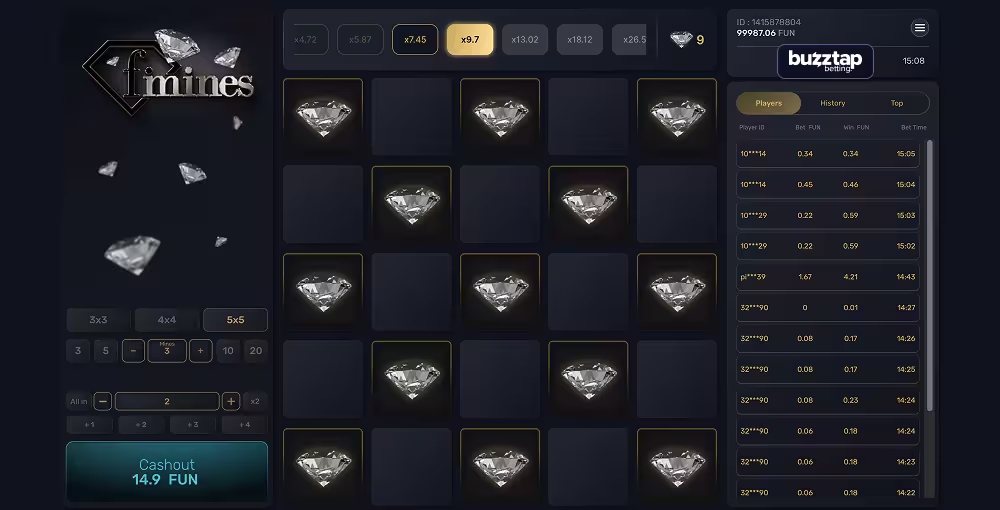Cash out 14.9 FUN

click(167, 472)
